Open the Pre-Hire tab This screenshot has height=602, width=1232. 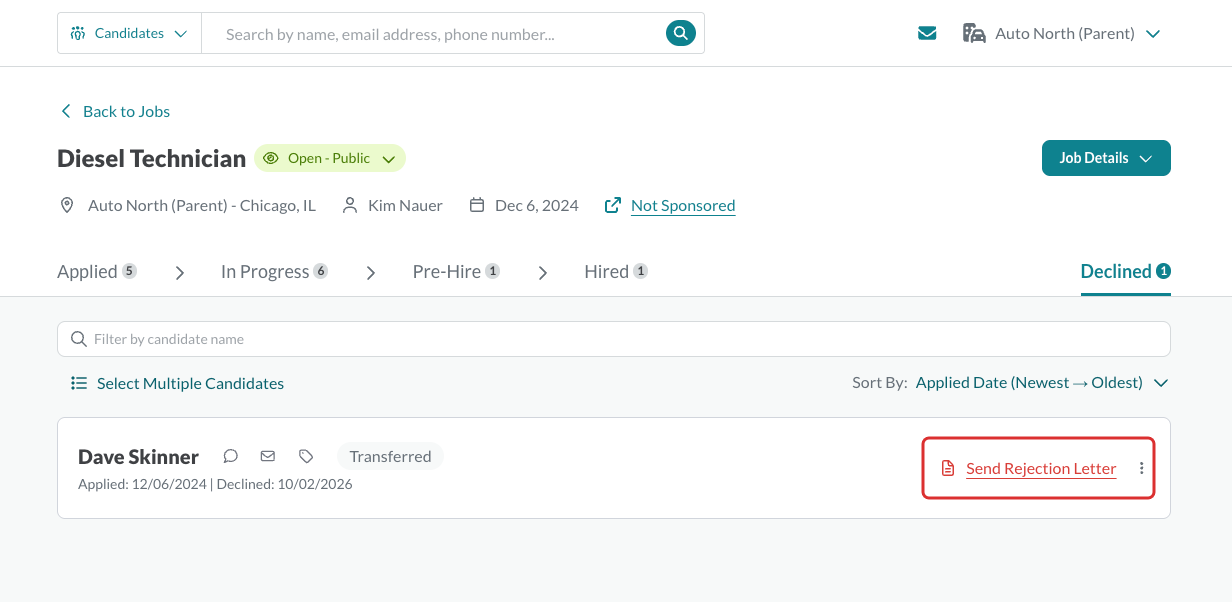pyautogui.click(x=457, y=271)
